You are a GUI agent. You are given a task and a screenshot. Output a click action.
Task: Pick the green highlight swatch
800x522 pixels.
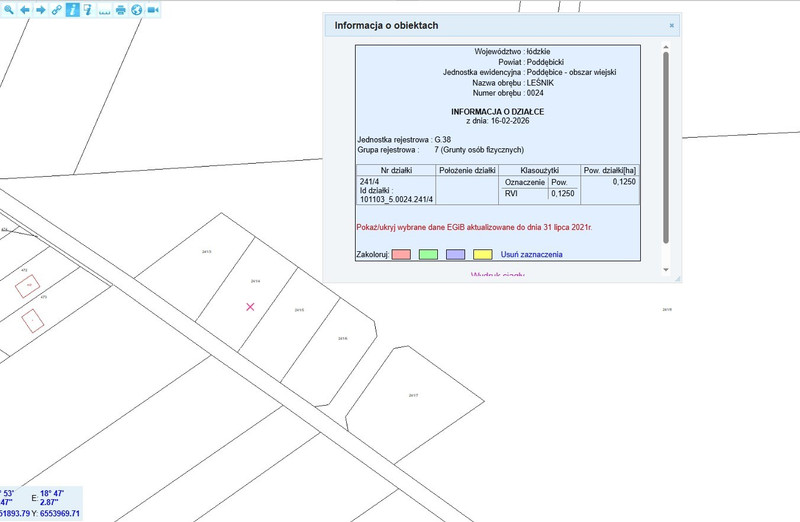(x=428, y=254)
